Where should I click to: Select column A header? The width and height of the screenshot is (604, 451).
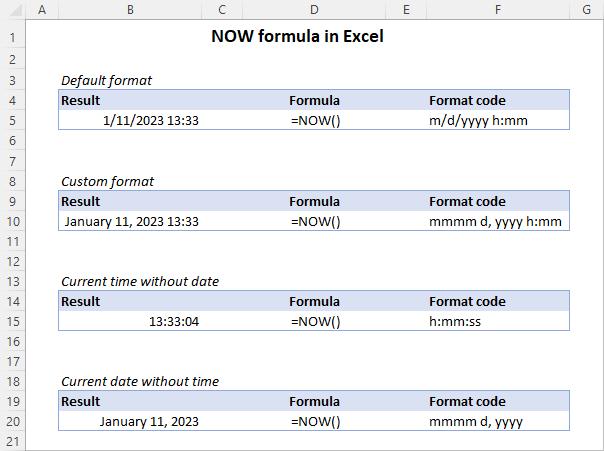42,10
